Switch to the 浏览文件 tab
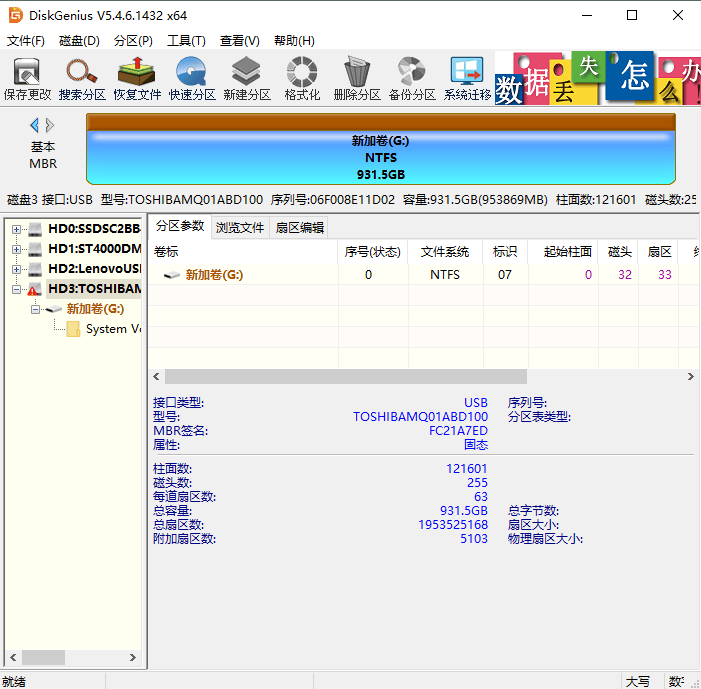The width and height of the screenshot is (701, 689). (x=240, y=228)
